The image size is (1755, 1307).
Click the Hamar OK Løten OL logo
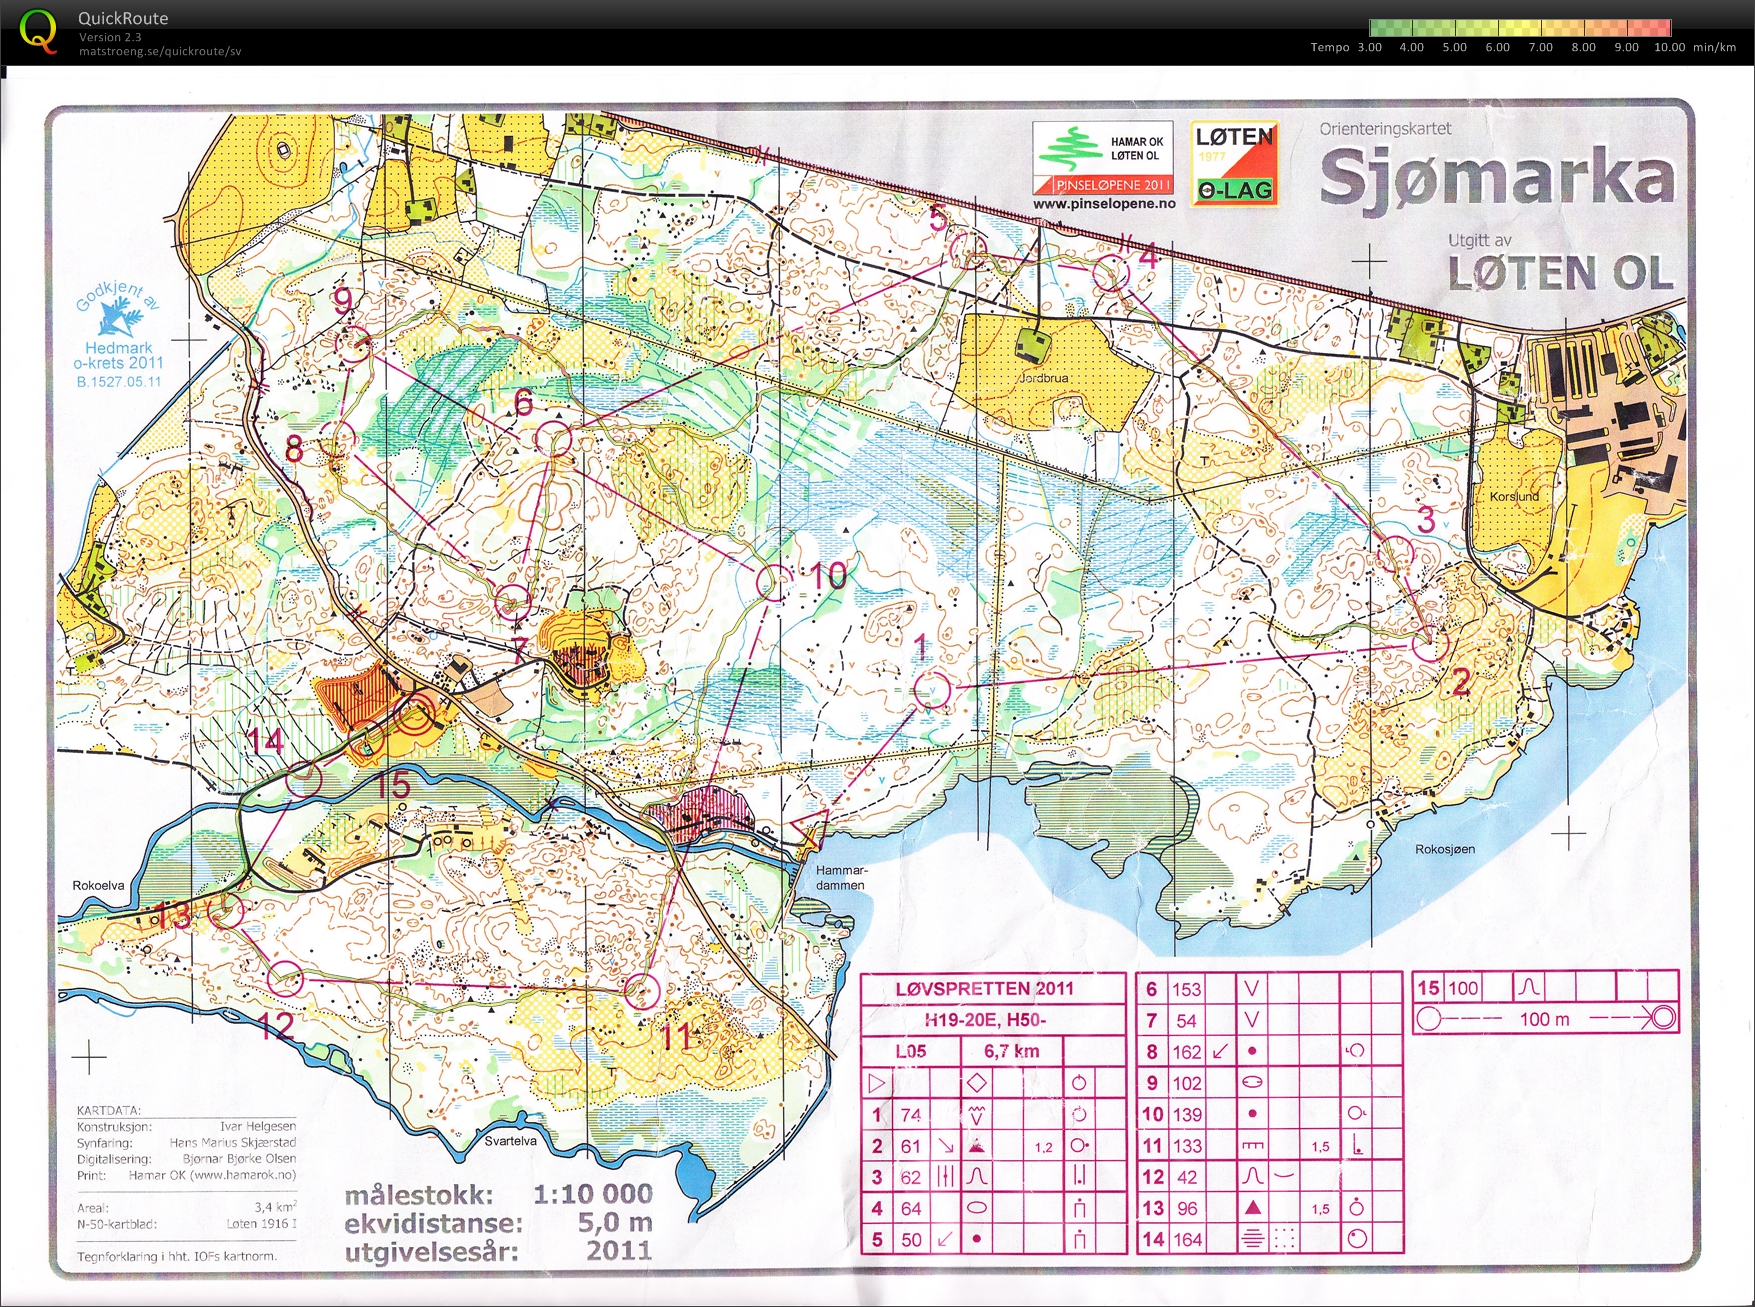(1103, 157)
